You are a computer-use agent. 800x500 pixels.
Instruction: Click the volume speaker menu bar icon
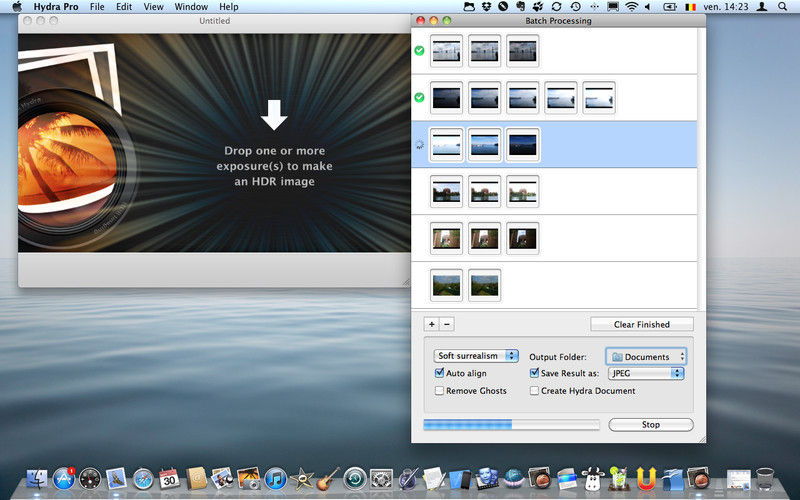[648, 7]
